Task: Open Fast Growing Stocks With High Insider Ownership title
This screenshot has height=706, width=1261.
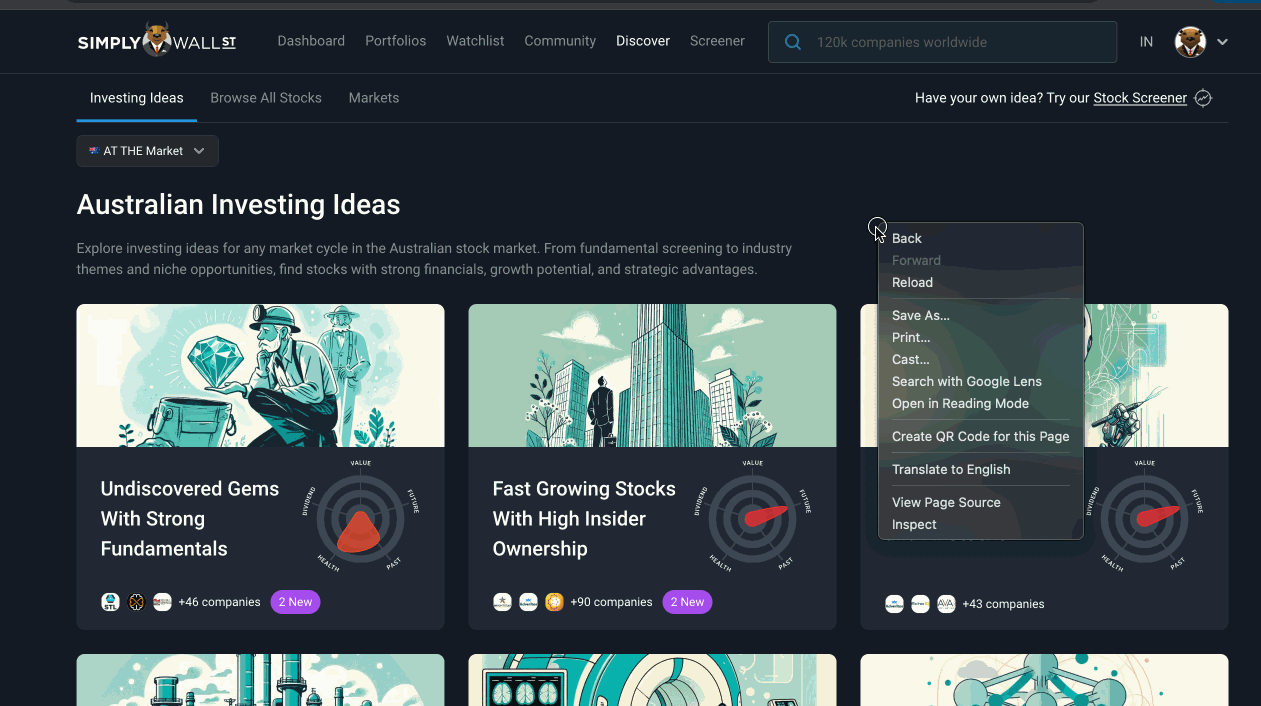Action: (x=584, y=518)
